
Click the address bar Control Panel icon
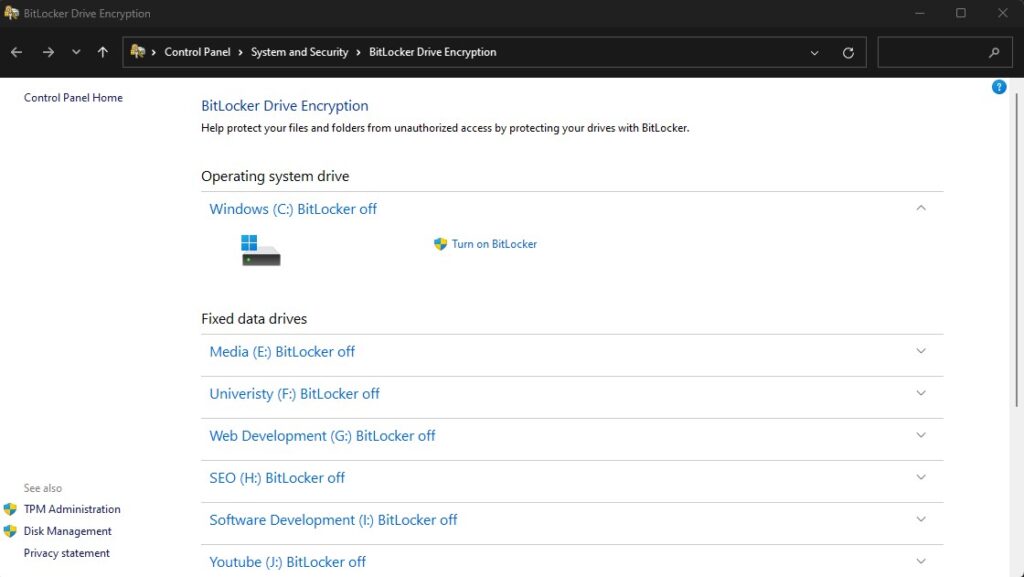point(137,52)
